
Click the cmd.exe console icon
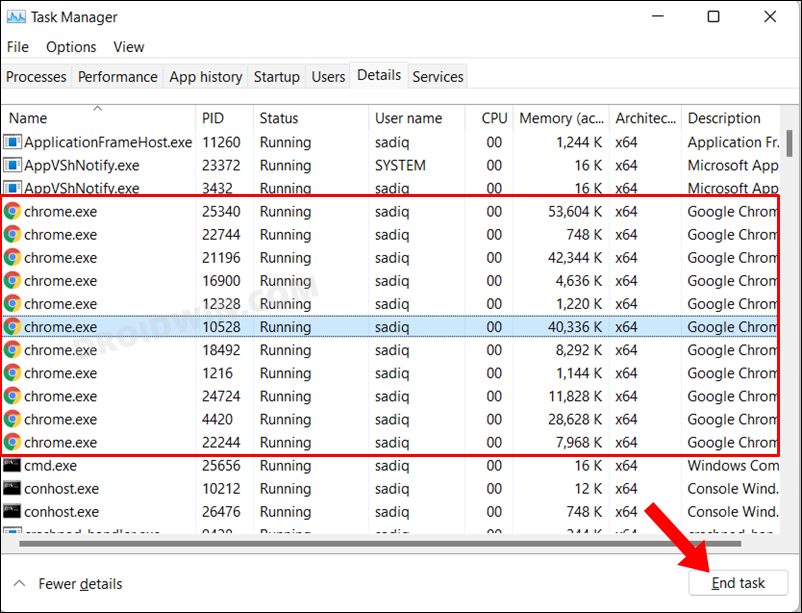pyautogui.click(x=12, y=465)
